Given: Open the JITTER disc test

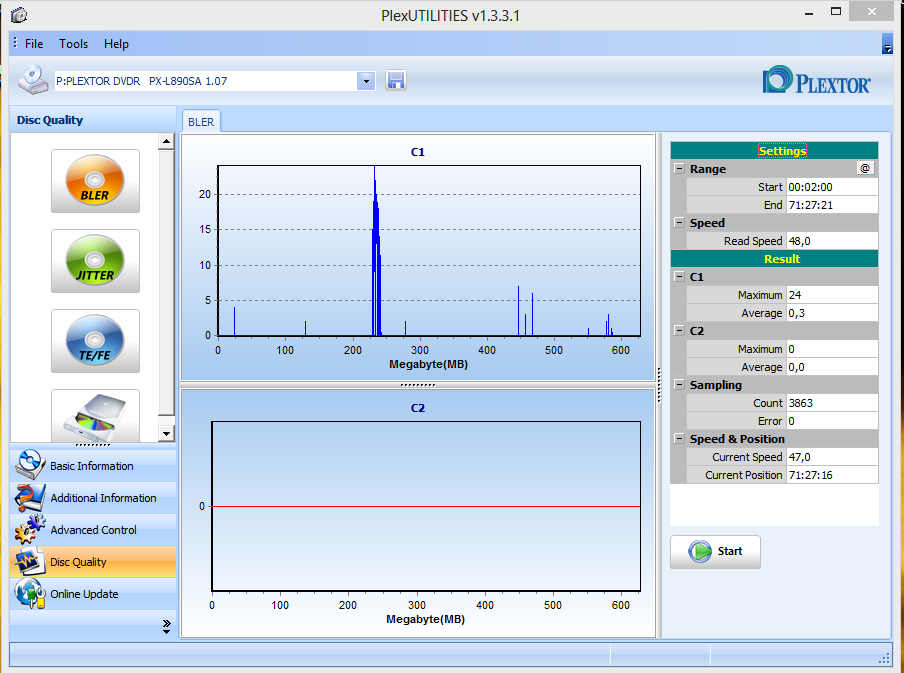Looking at the screenshot, I should click(x=95, y=261).
